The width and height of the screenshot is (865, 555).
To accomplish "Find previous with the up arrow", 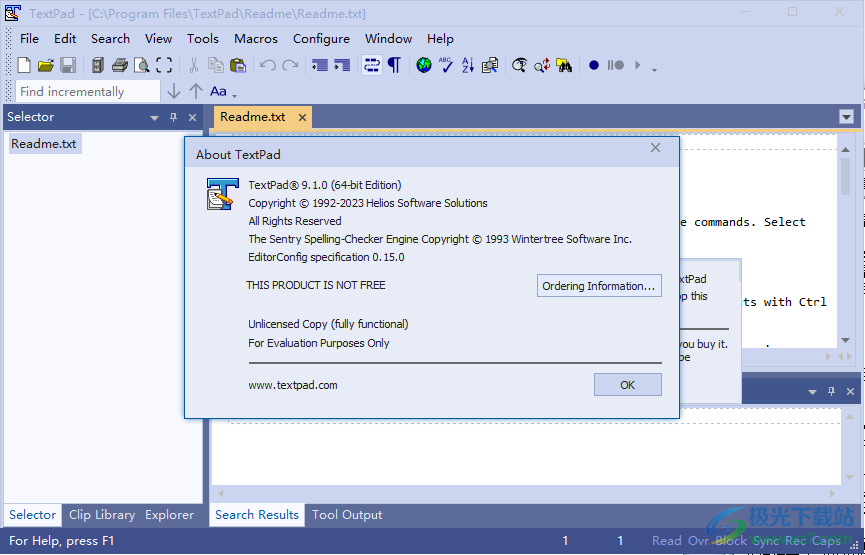I will (196, 91).
